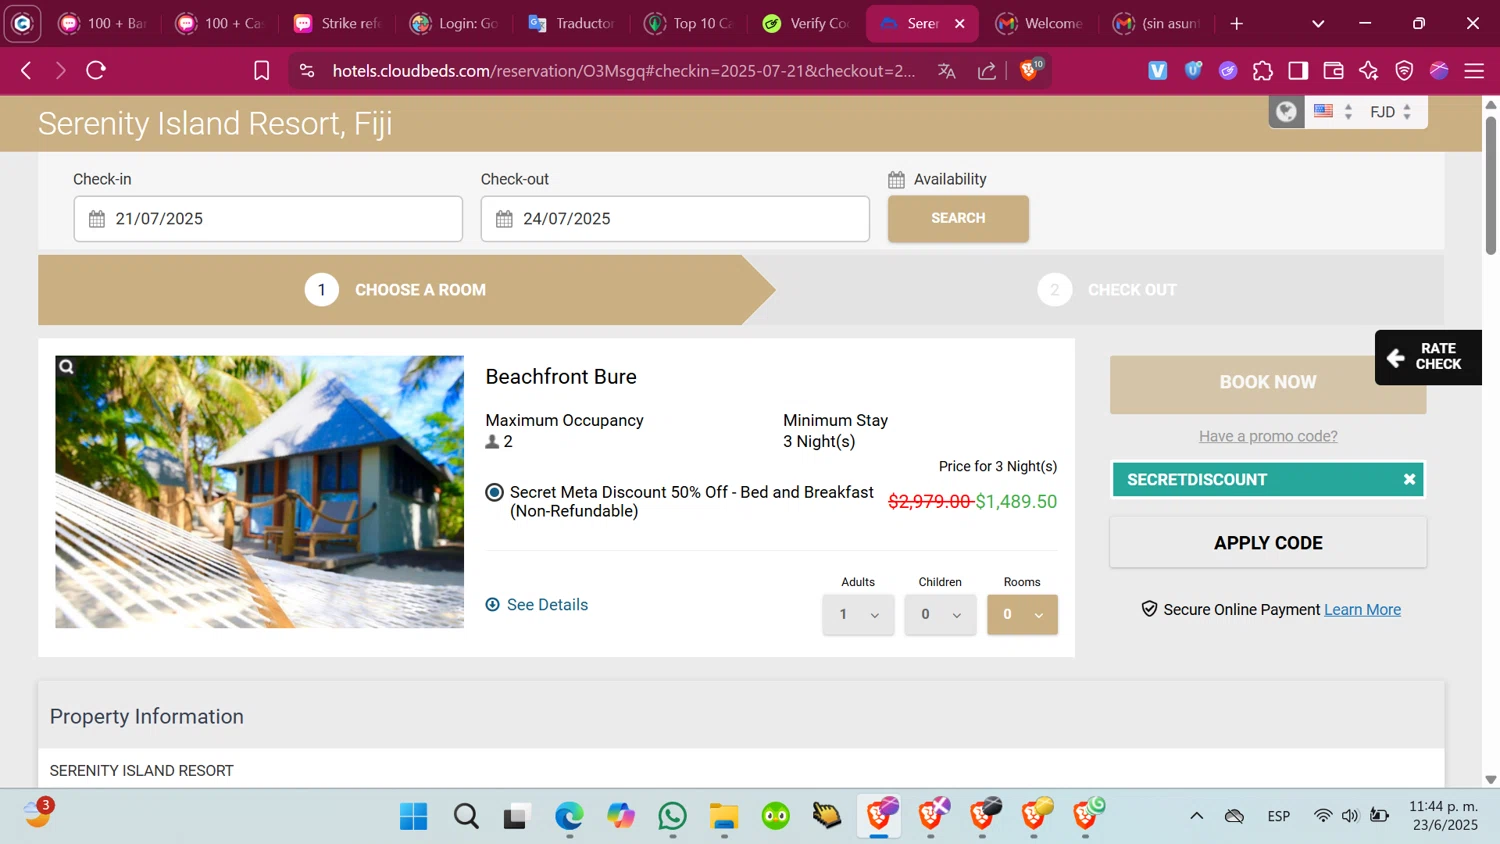Screen dimensions: 1500x844
Task: Close the Serenity Island Resort tab
Action: tap(960, 23)
